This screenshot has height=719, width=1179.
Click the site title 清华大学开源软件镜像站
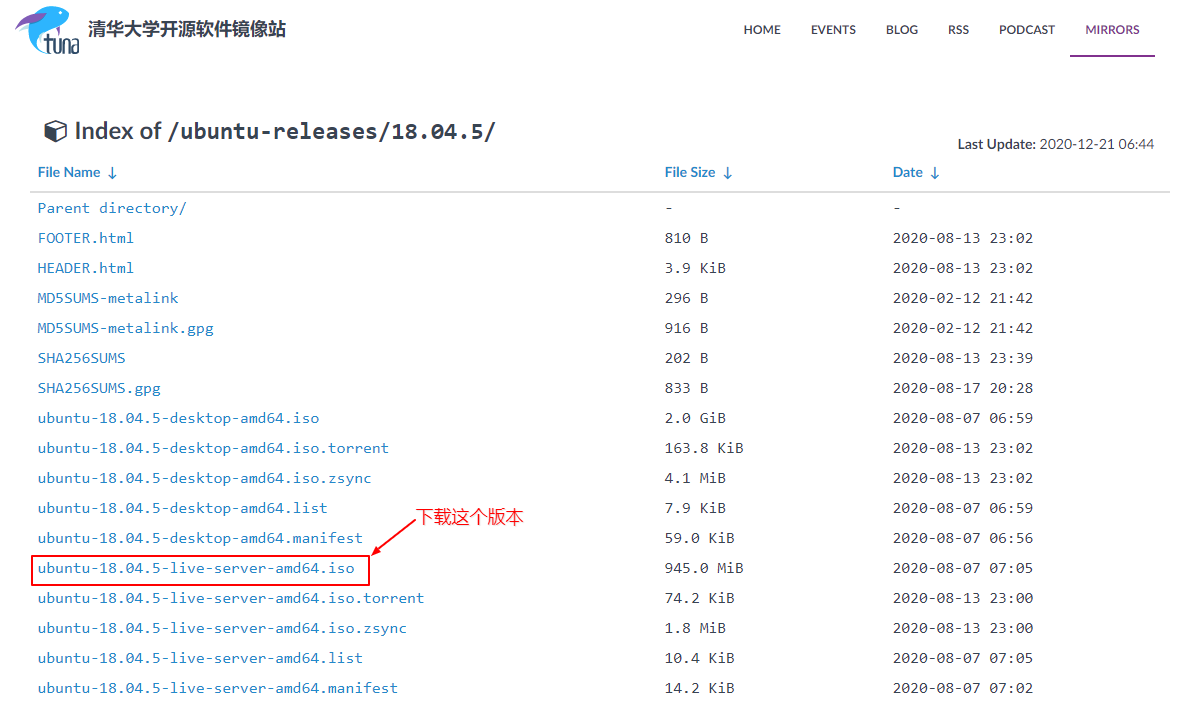point(186,29)
